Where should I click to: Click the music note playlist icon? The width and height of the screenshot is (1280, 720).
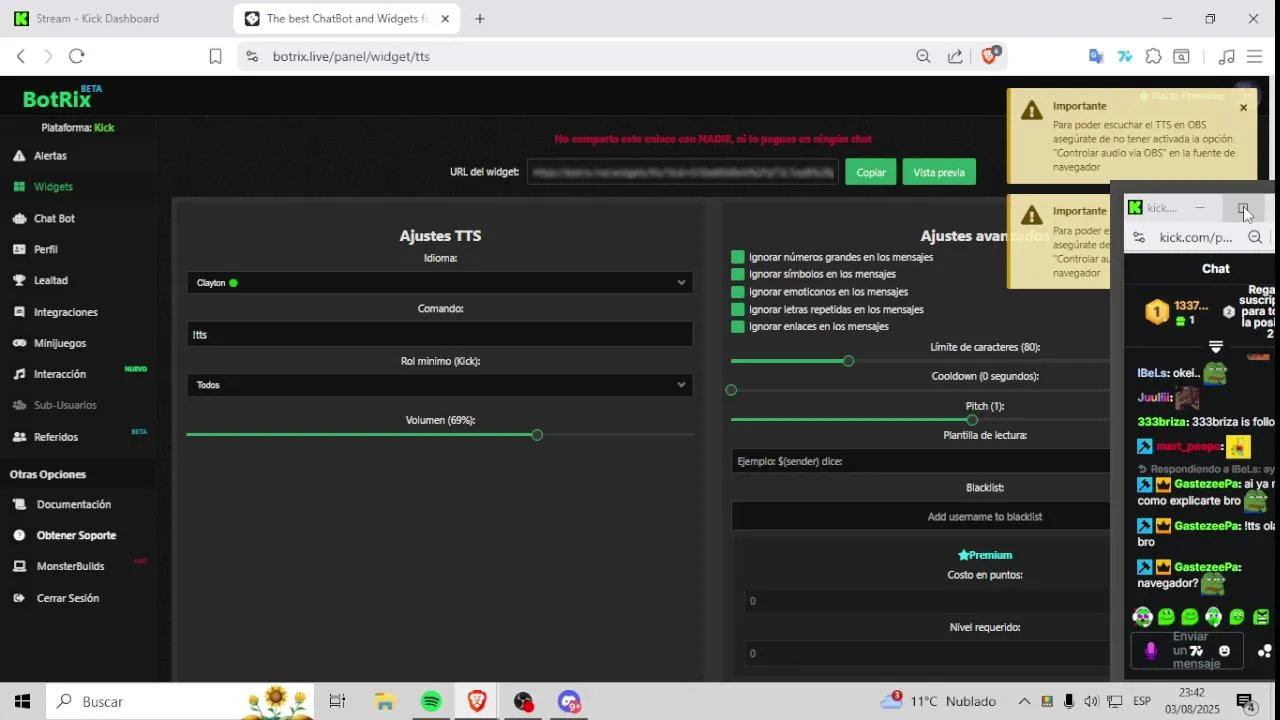pos(1227,57)
